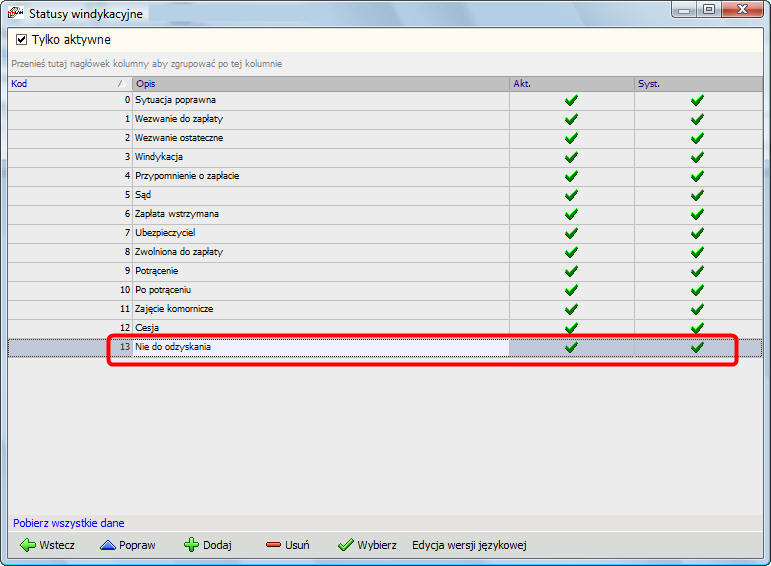
Task: Click Akt. checkmark for Ubezpieczyciel
Action: [x=571, y=233]
